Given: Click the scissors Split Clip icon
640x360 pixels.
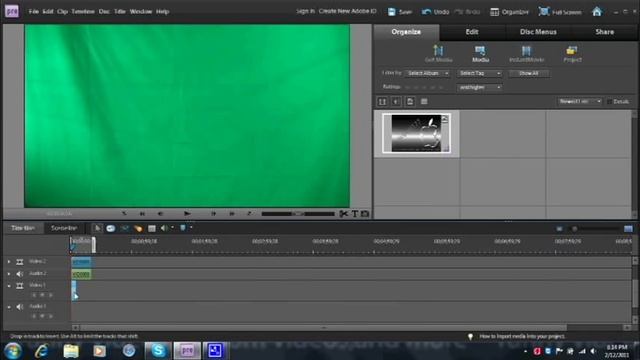Looking at the screenshot, I should coord(344,213).
